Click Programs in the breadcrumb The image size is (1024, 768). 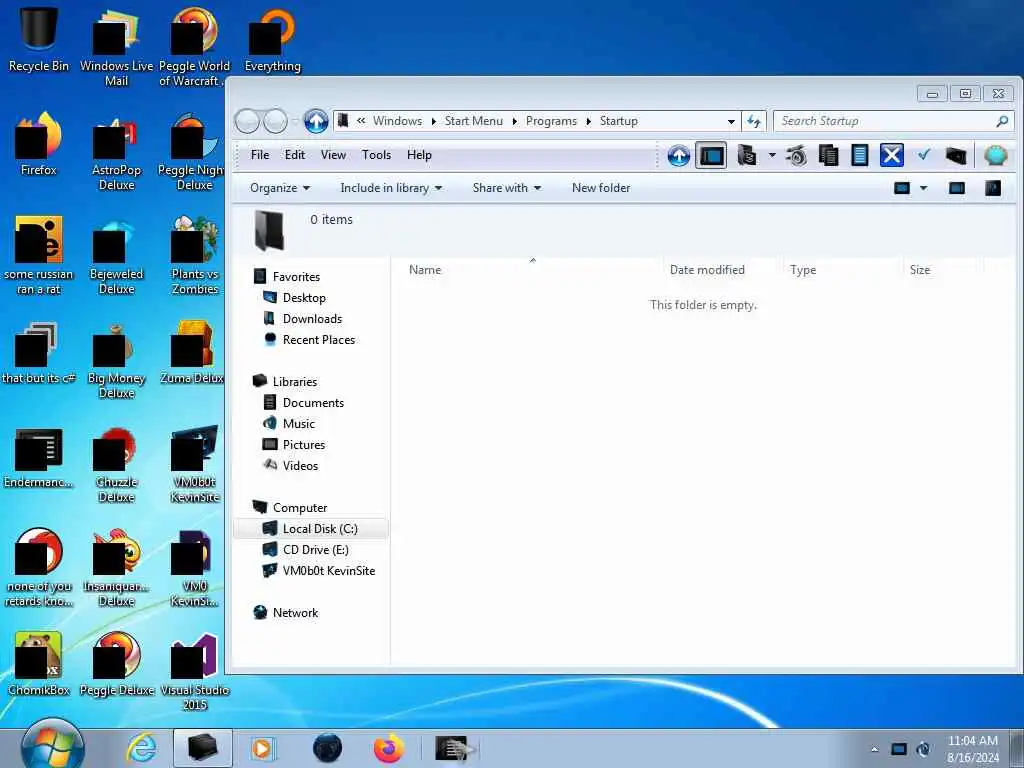click(x=551, y=121)
